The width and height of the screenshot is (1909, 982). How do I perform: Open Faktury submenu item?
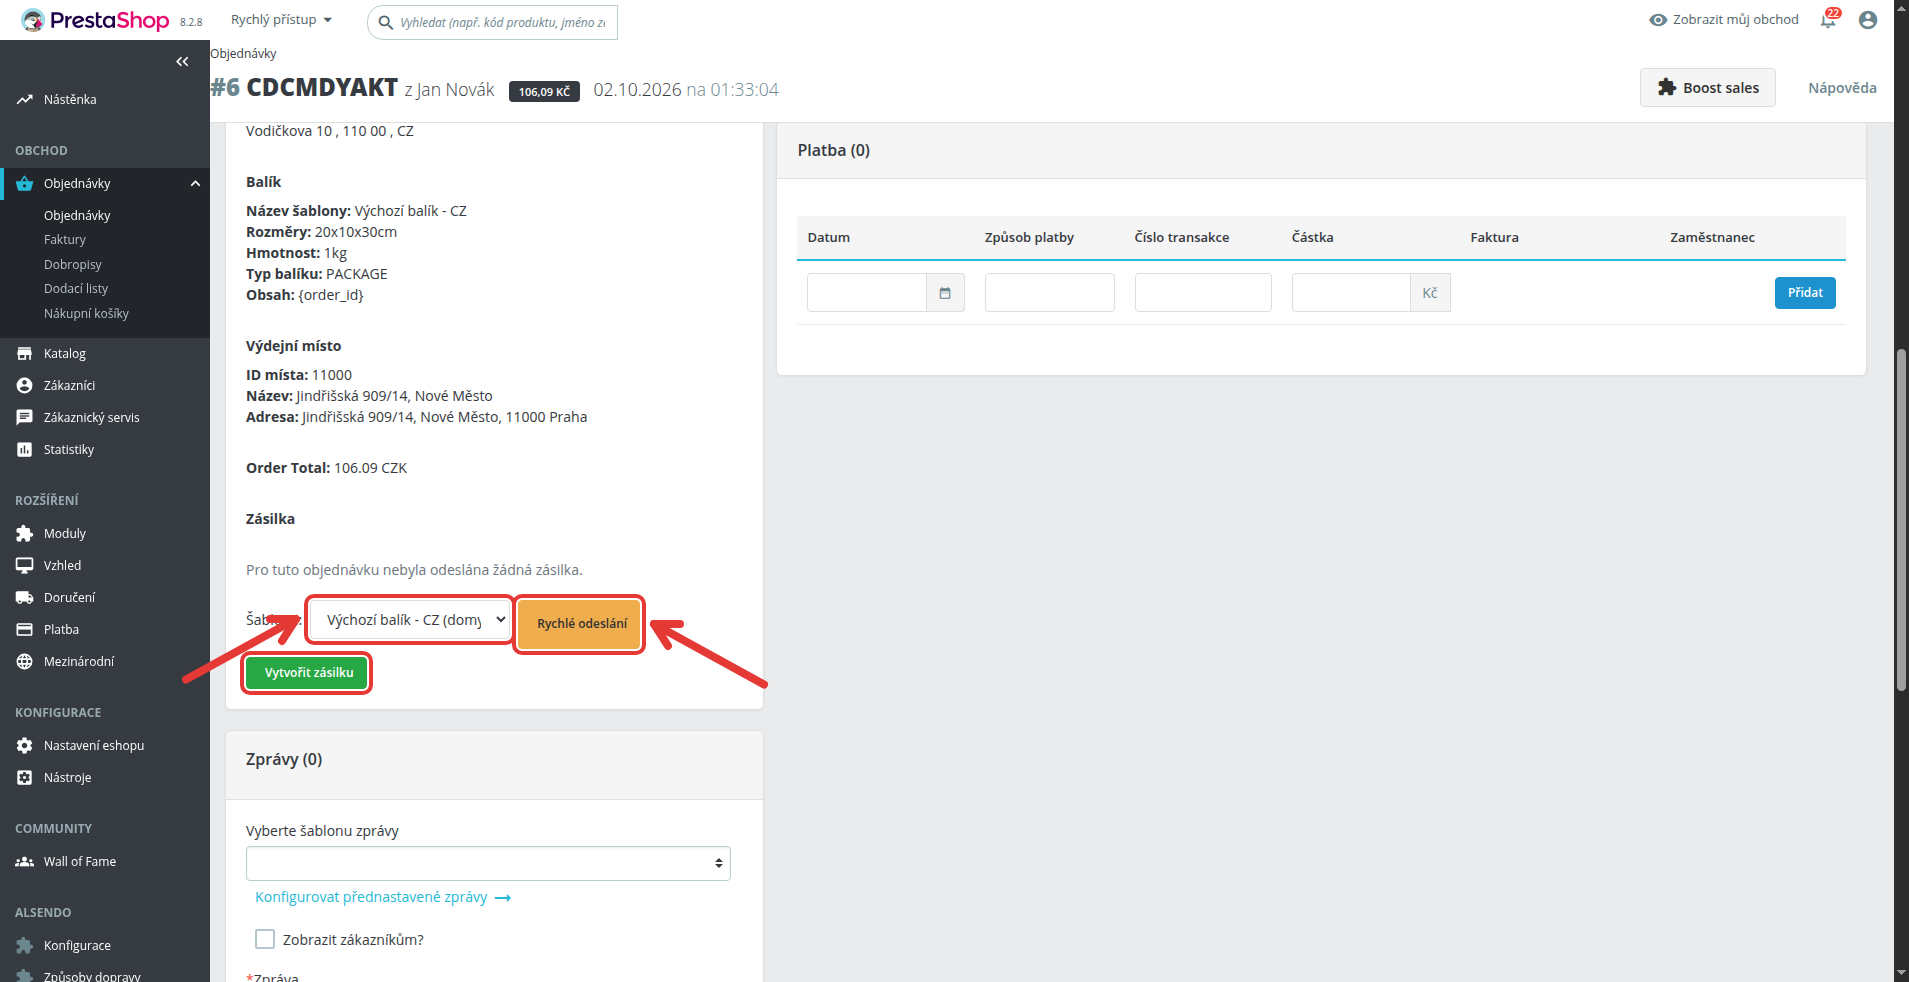[x=65, y=240]
